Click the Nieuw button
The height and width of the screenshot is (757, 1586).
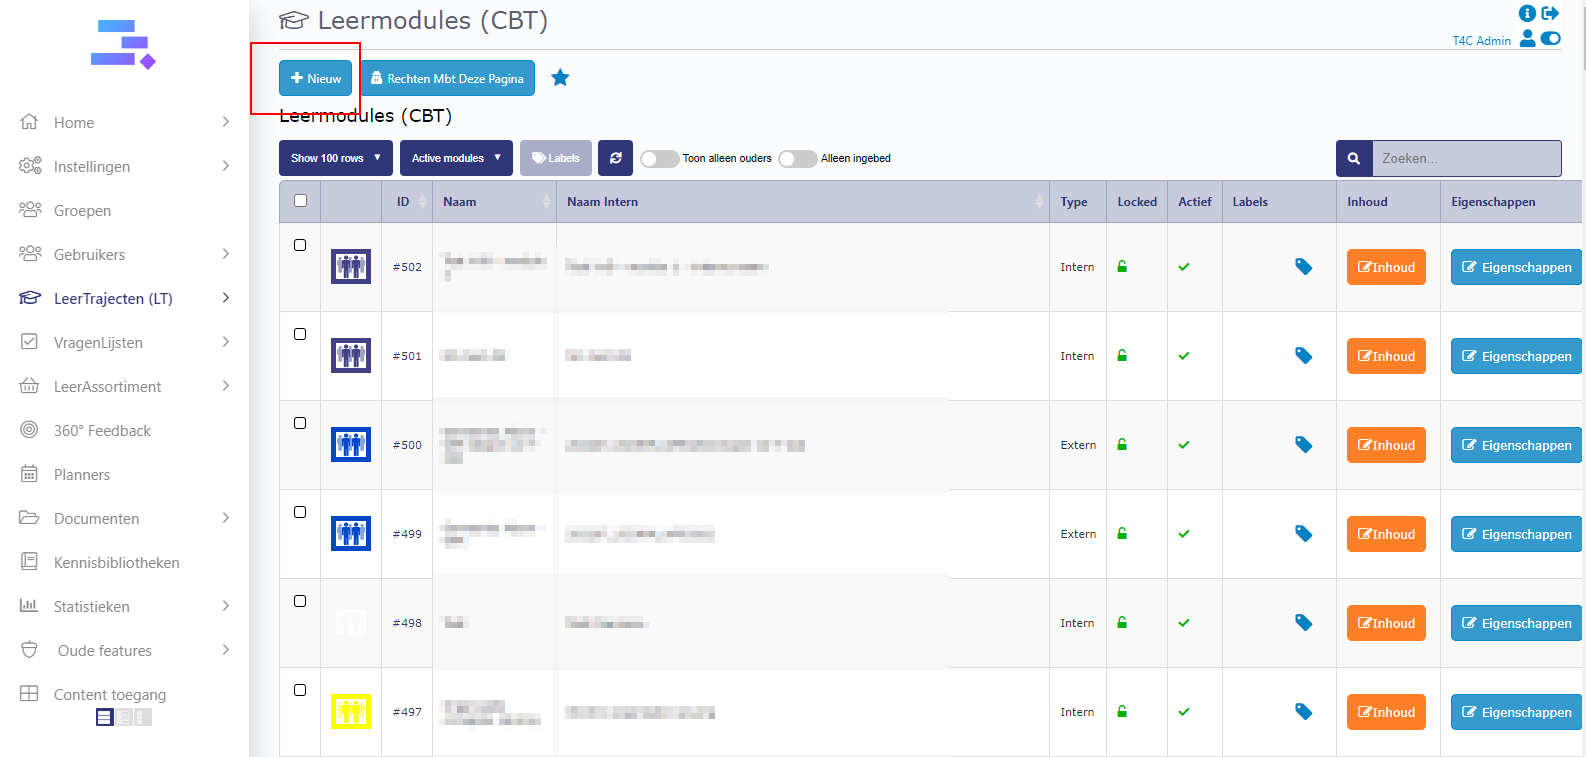[x=316, y=78]
